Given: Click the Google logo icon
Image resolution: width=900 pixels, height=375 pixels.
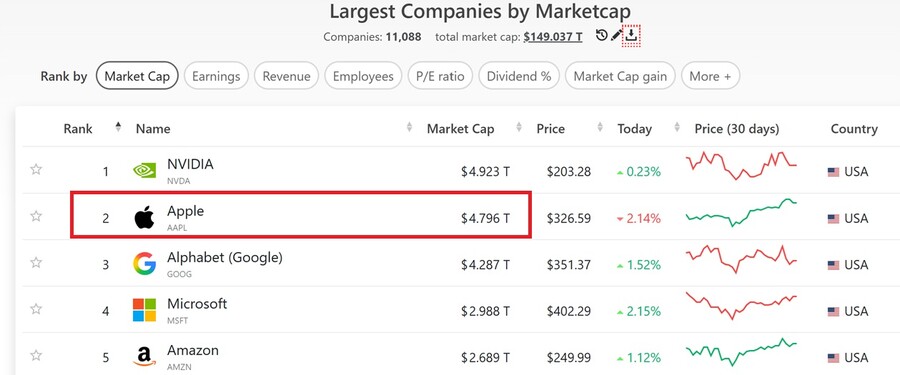Looking at the screenshot, I should [144, 264].
